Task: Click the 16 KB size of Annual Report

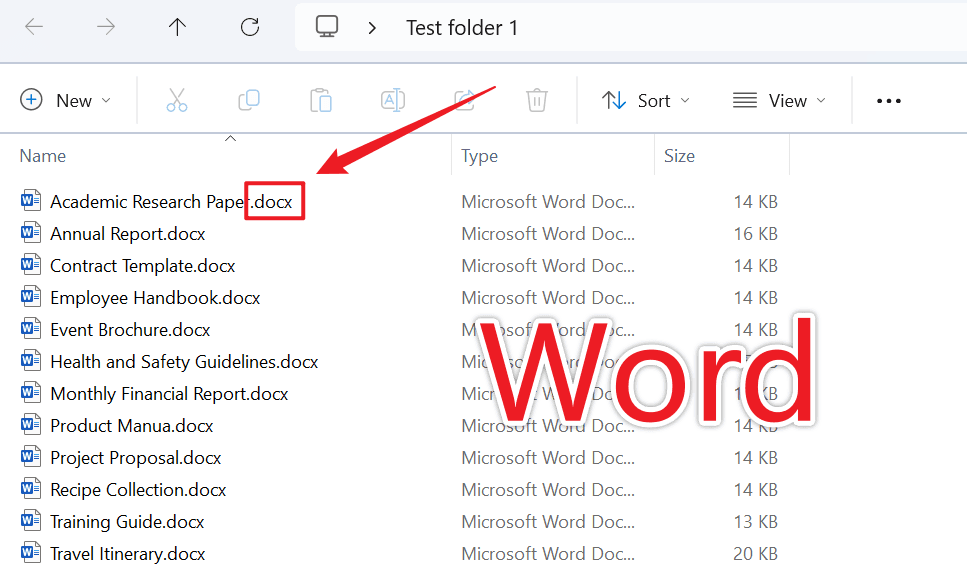Action: [x=755, y=234]
